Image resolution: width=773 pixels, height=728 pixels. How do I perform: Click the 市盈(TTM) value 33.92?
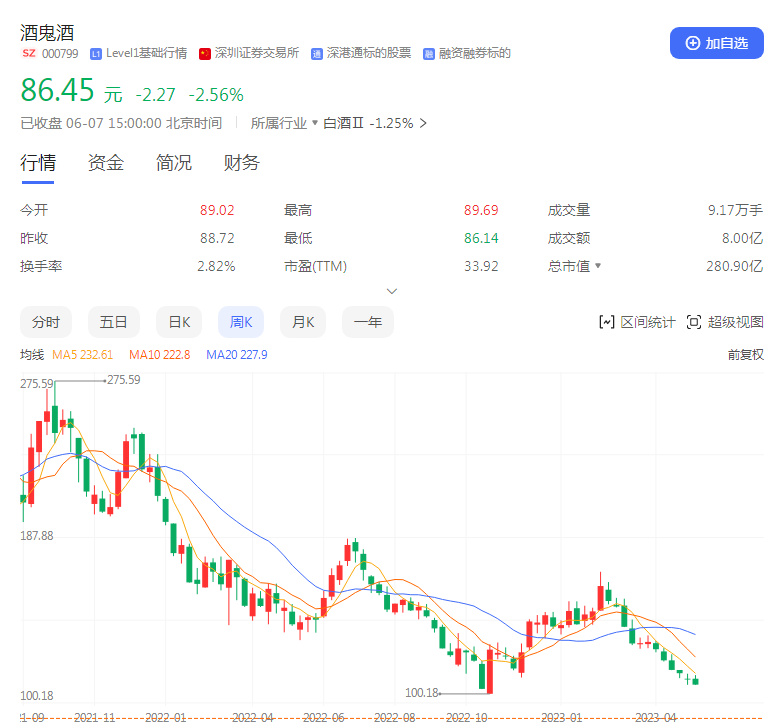point(481,266)
